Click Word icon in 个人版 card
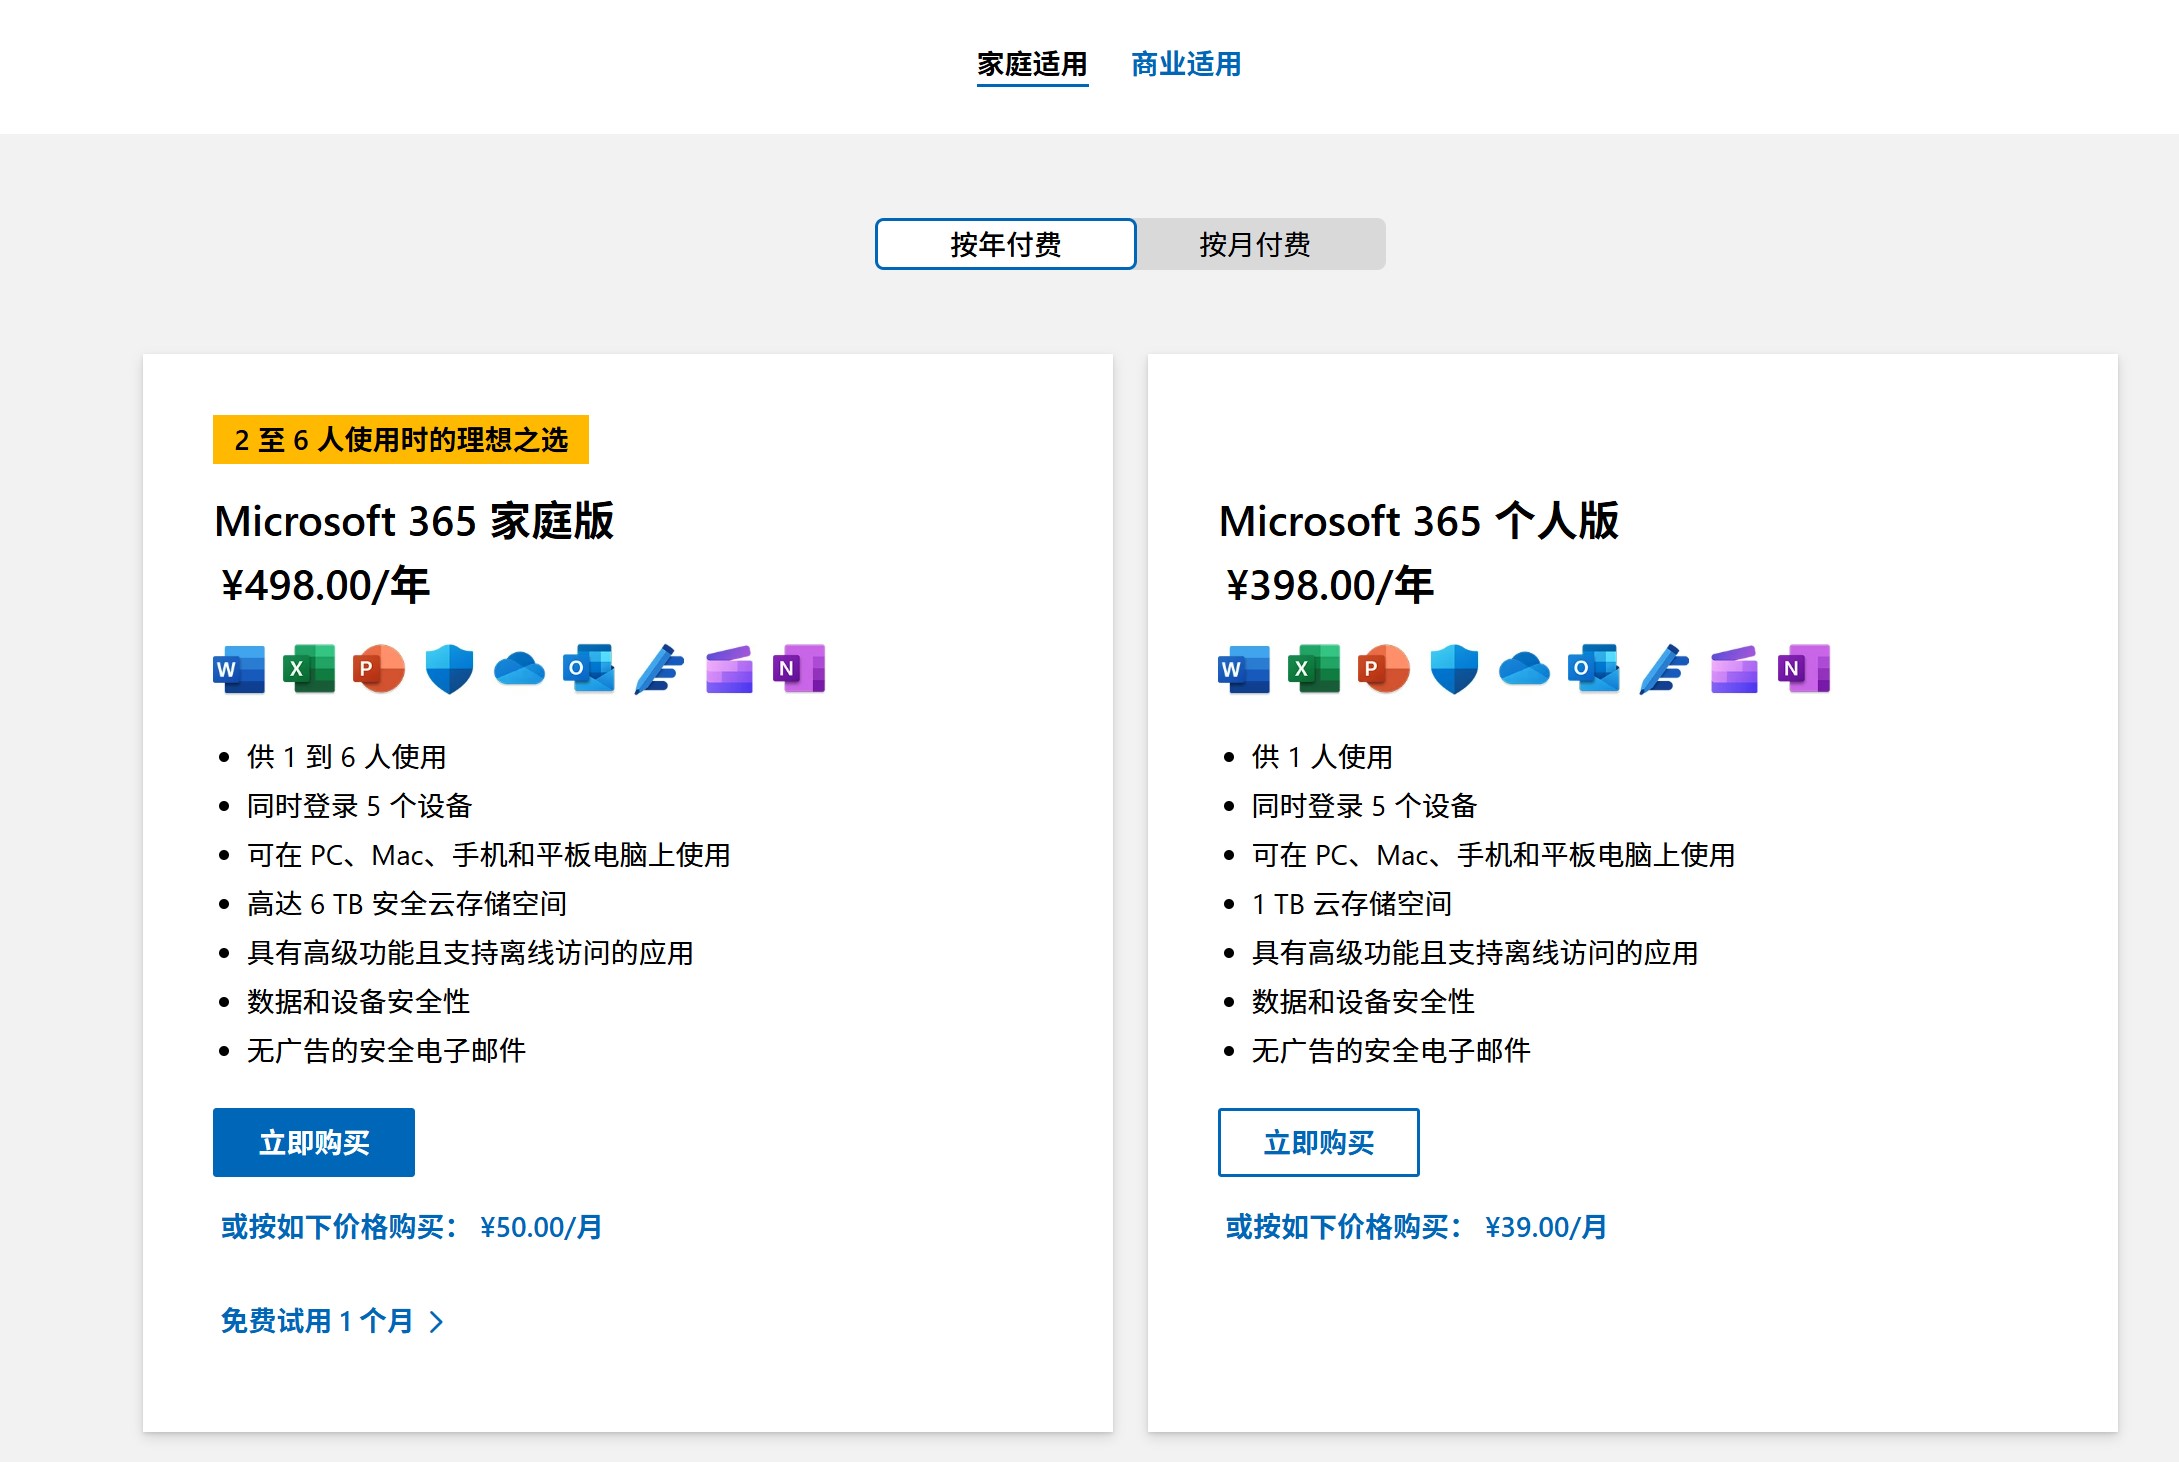This screenshot has width=2179, height=1462. click(x=1244, y=669)
